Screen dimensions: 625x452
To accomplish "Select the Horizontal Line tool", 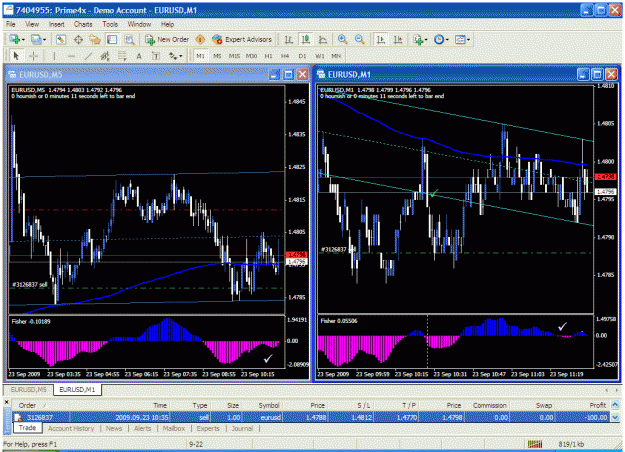I will [71, 56].
